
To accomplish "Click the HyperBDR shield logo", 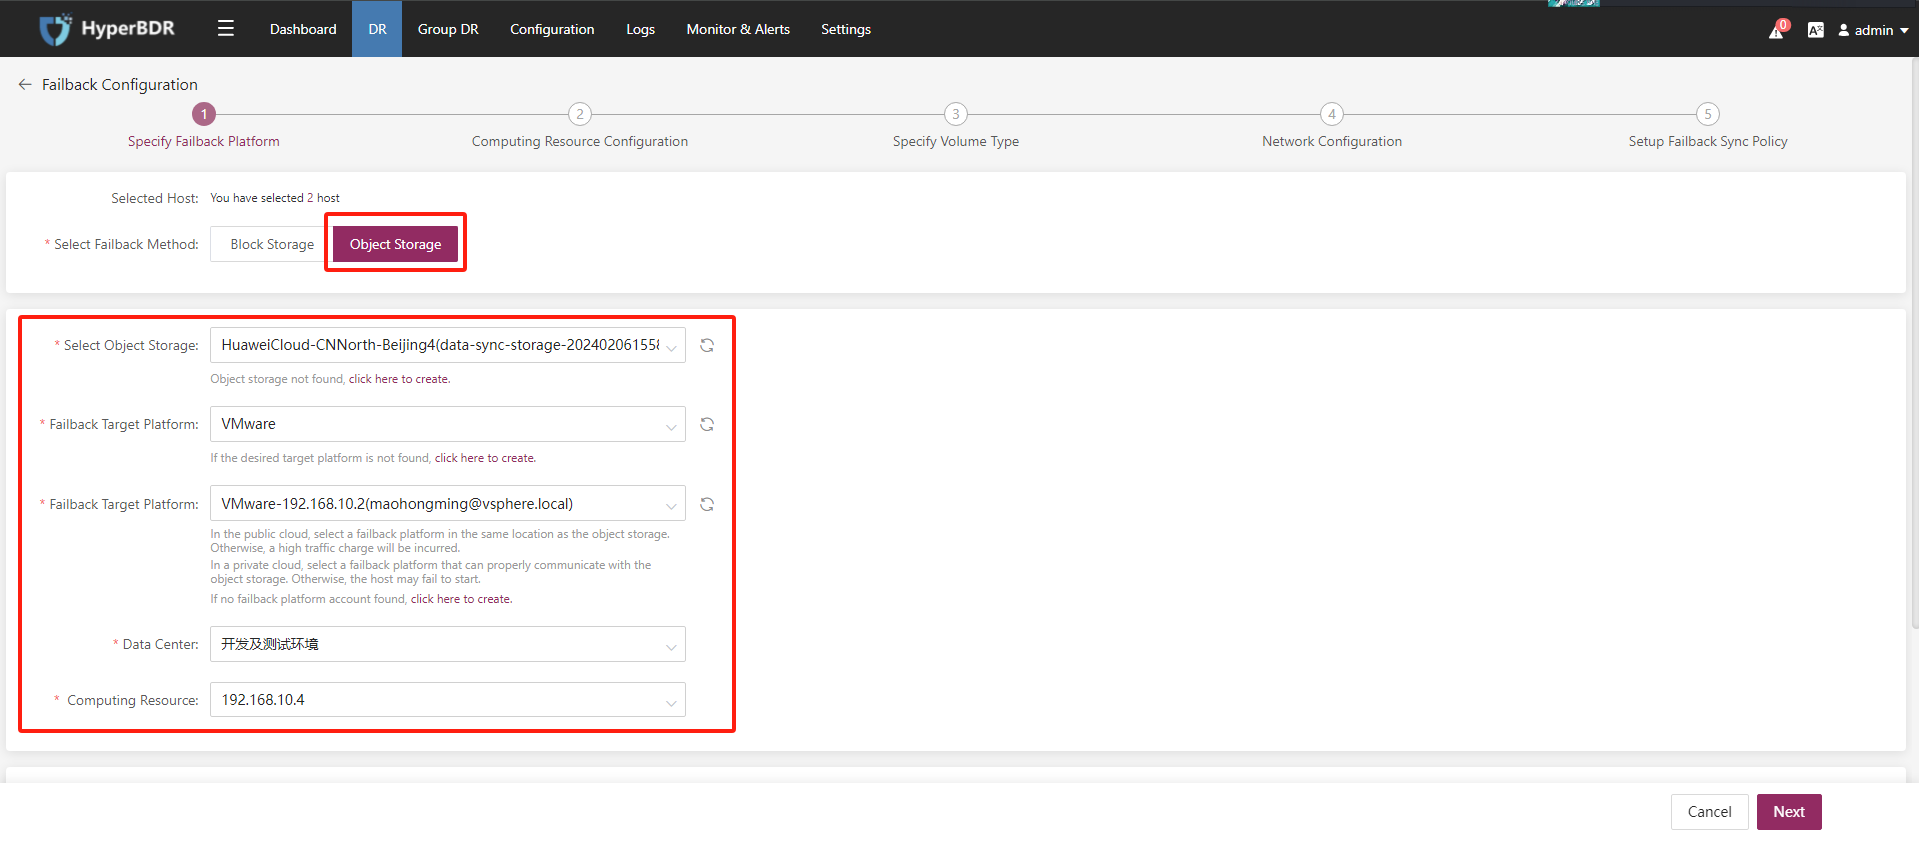I will pyautogui.click(x=55, y=29).
